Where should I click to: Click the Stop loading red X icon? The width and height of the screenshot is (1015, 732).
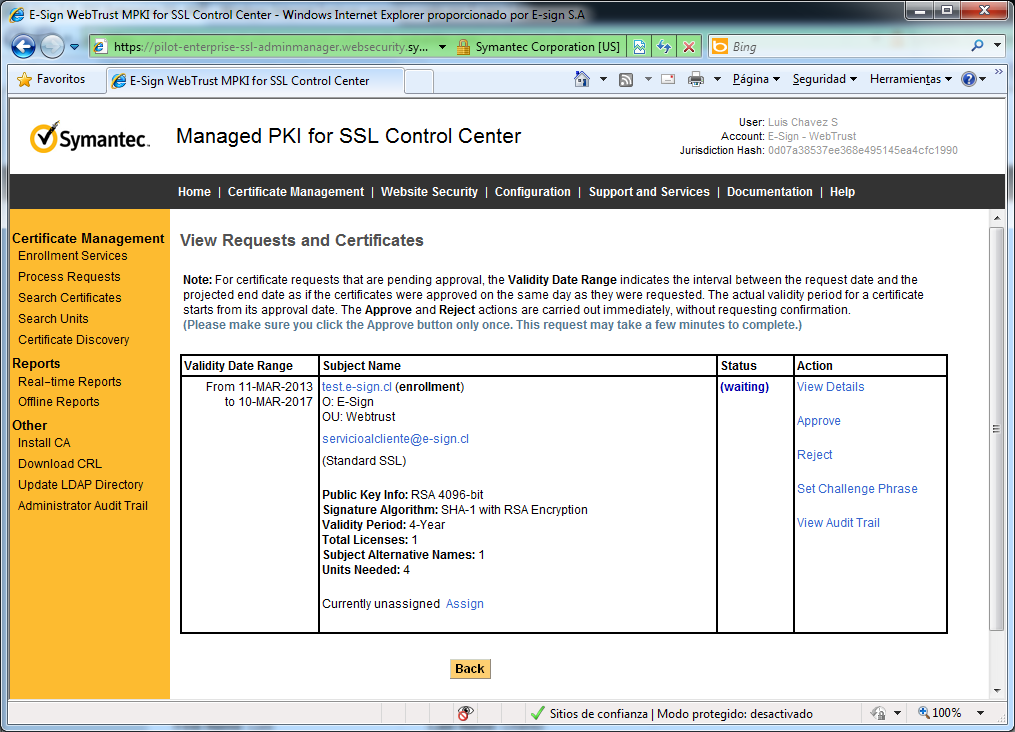click(689, 47)
